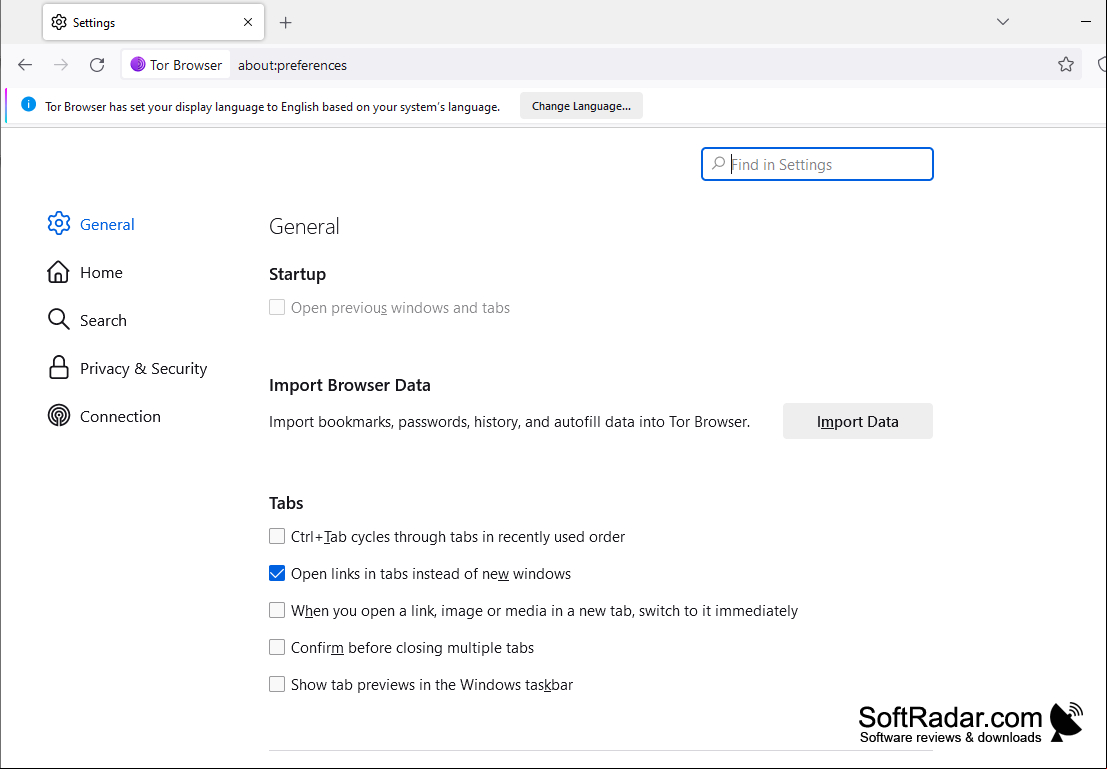
Task: Toggle Open previous windows and tabs checkbox
Action: tap(277, 307)
